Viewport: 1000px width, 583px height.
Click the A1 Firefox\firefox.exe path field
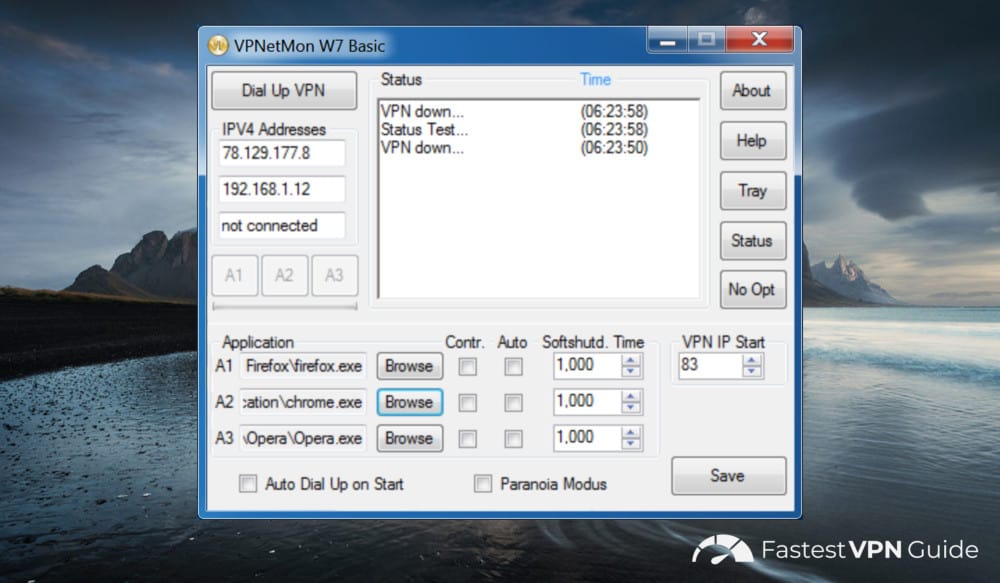click(303, 366)
